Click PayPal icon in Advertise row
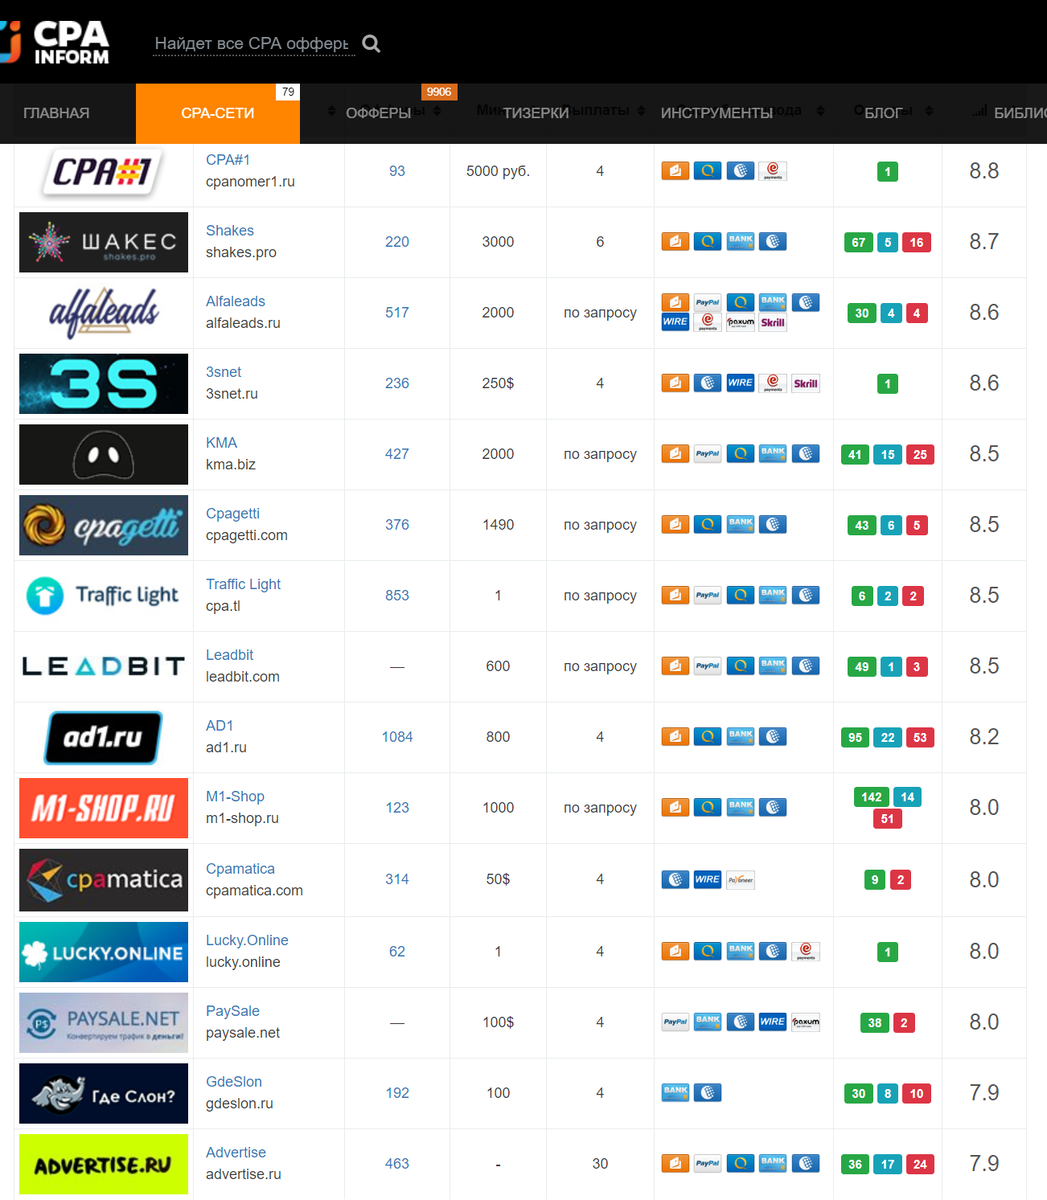 coord(707,1163)
